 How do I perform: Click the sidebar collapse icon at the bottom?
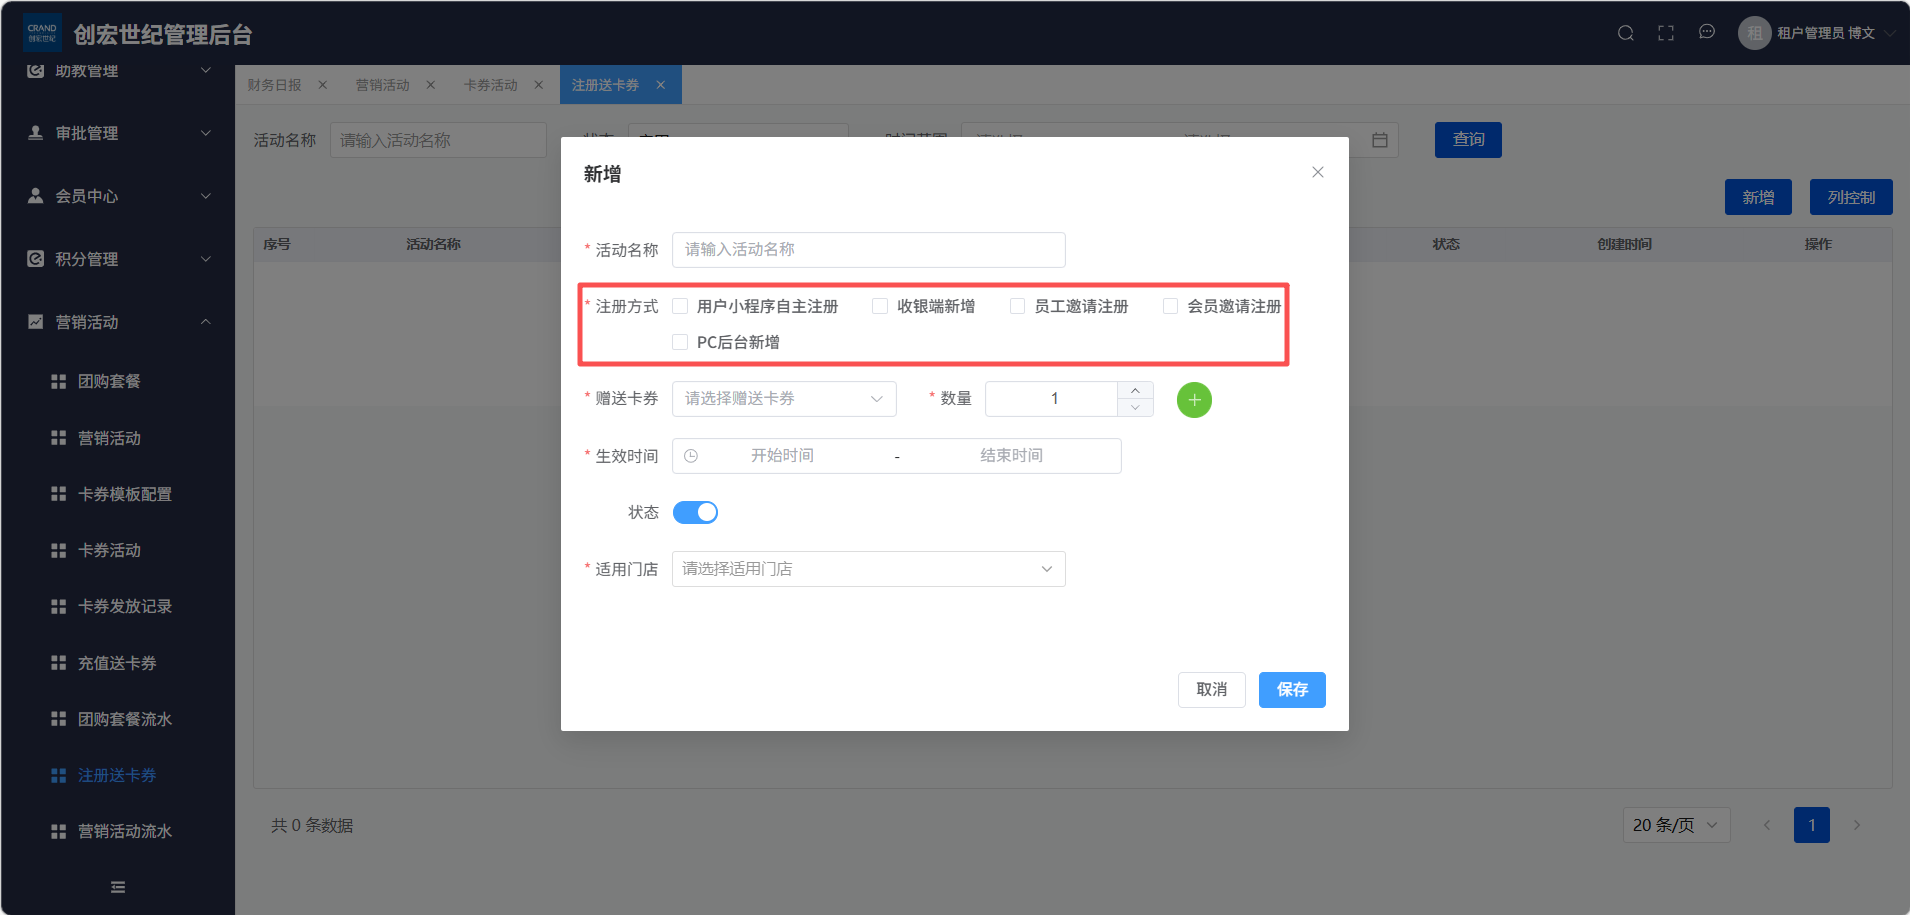click(x=117, y=887)
